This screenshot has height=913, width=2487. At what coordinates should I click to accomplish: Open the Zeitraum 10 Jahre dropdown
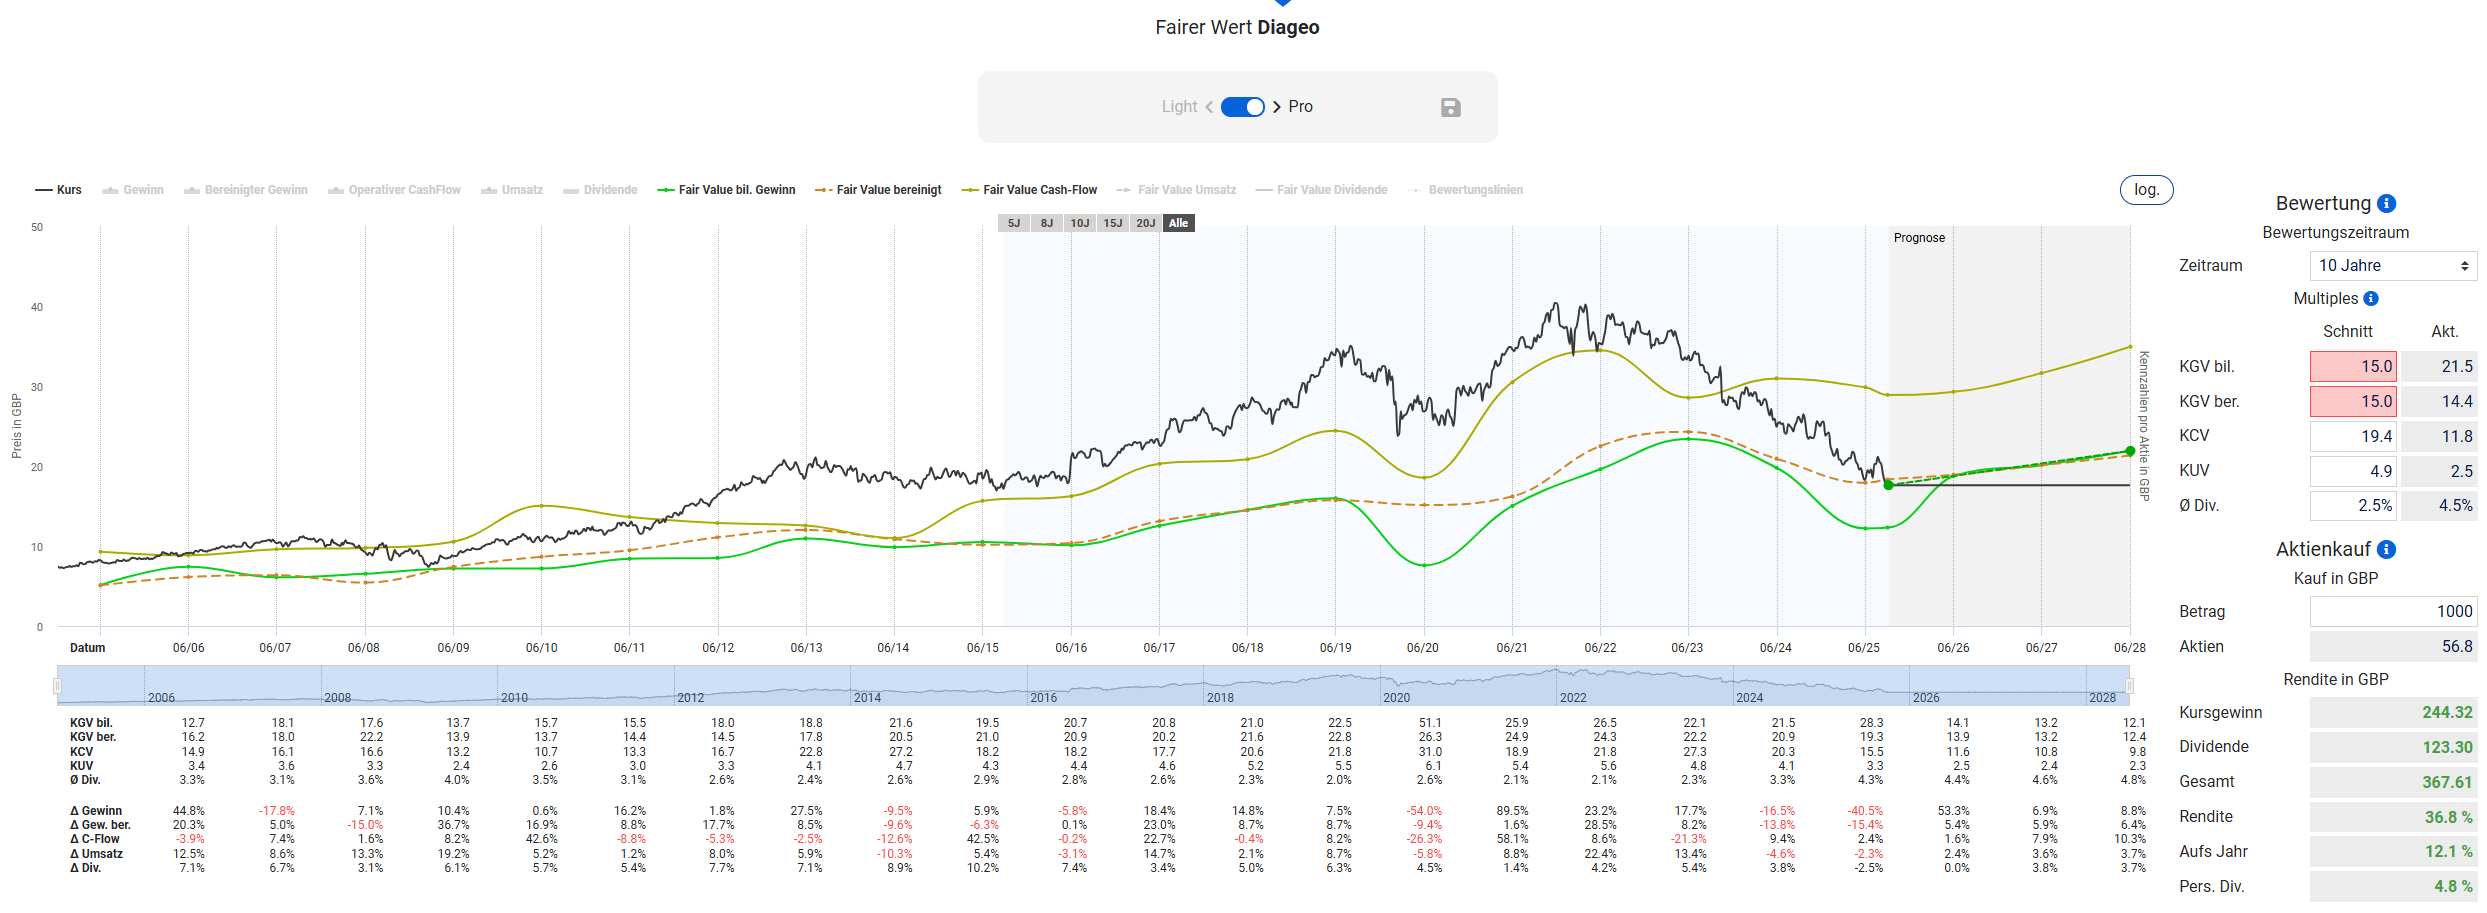tap(2392, 266)
